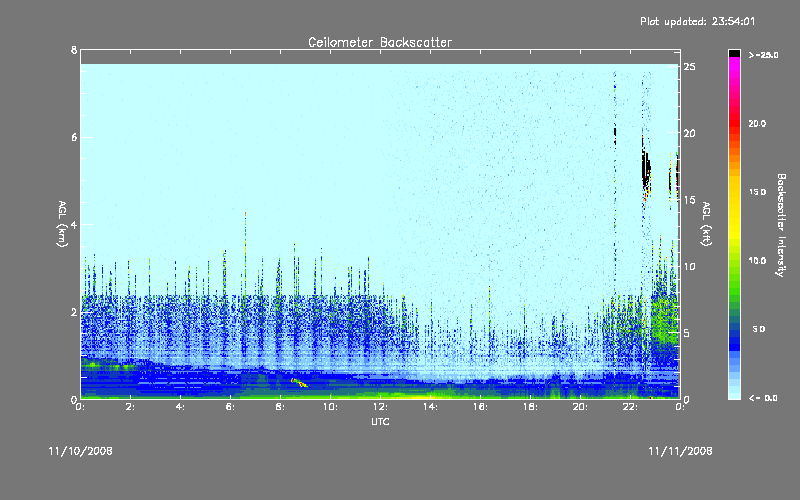Click the 25 tick on the kft axis
This screenshot has height=500, width=800.
690,66
